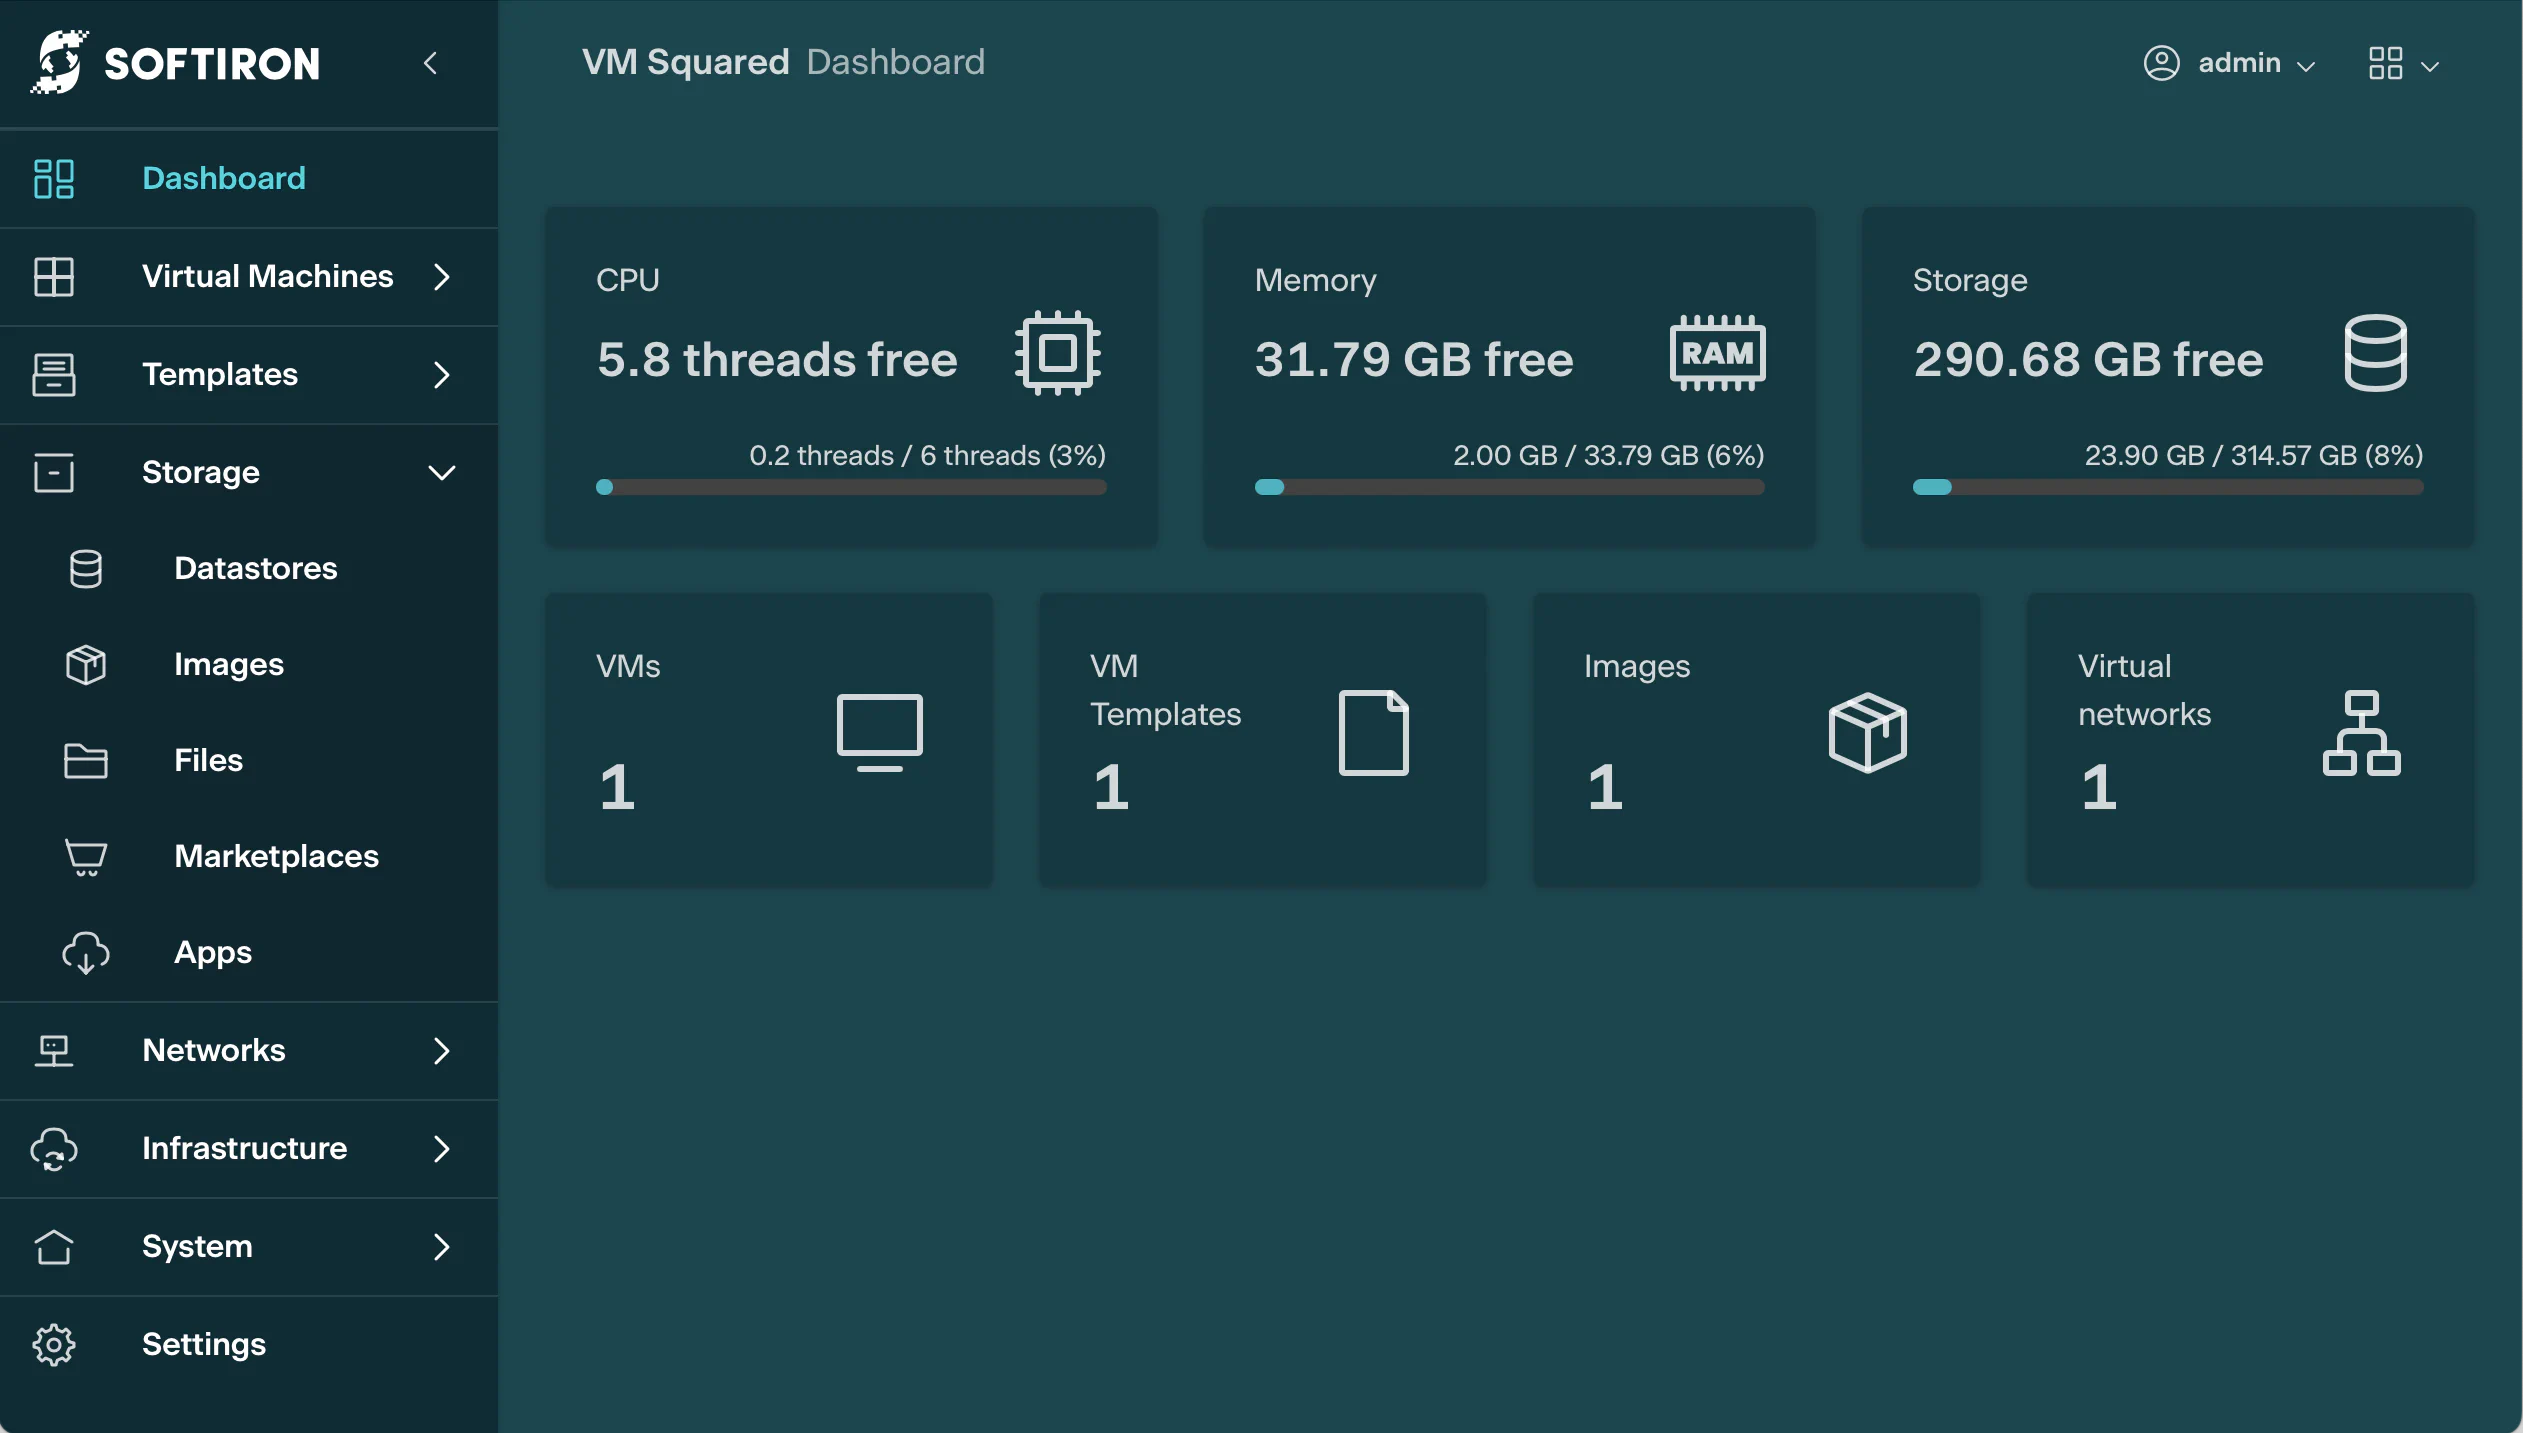Click the VMs monitor icon
The image size is (2523, 1433).
click(x=879, y=731)
